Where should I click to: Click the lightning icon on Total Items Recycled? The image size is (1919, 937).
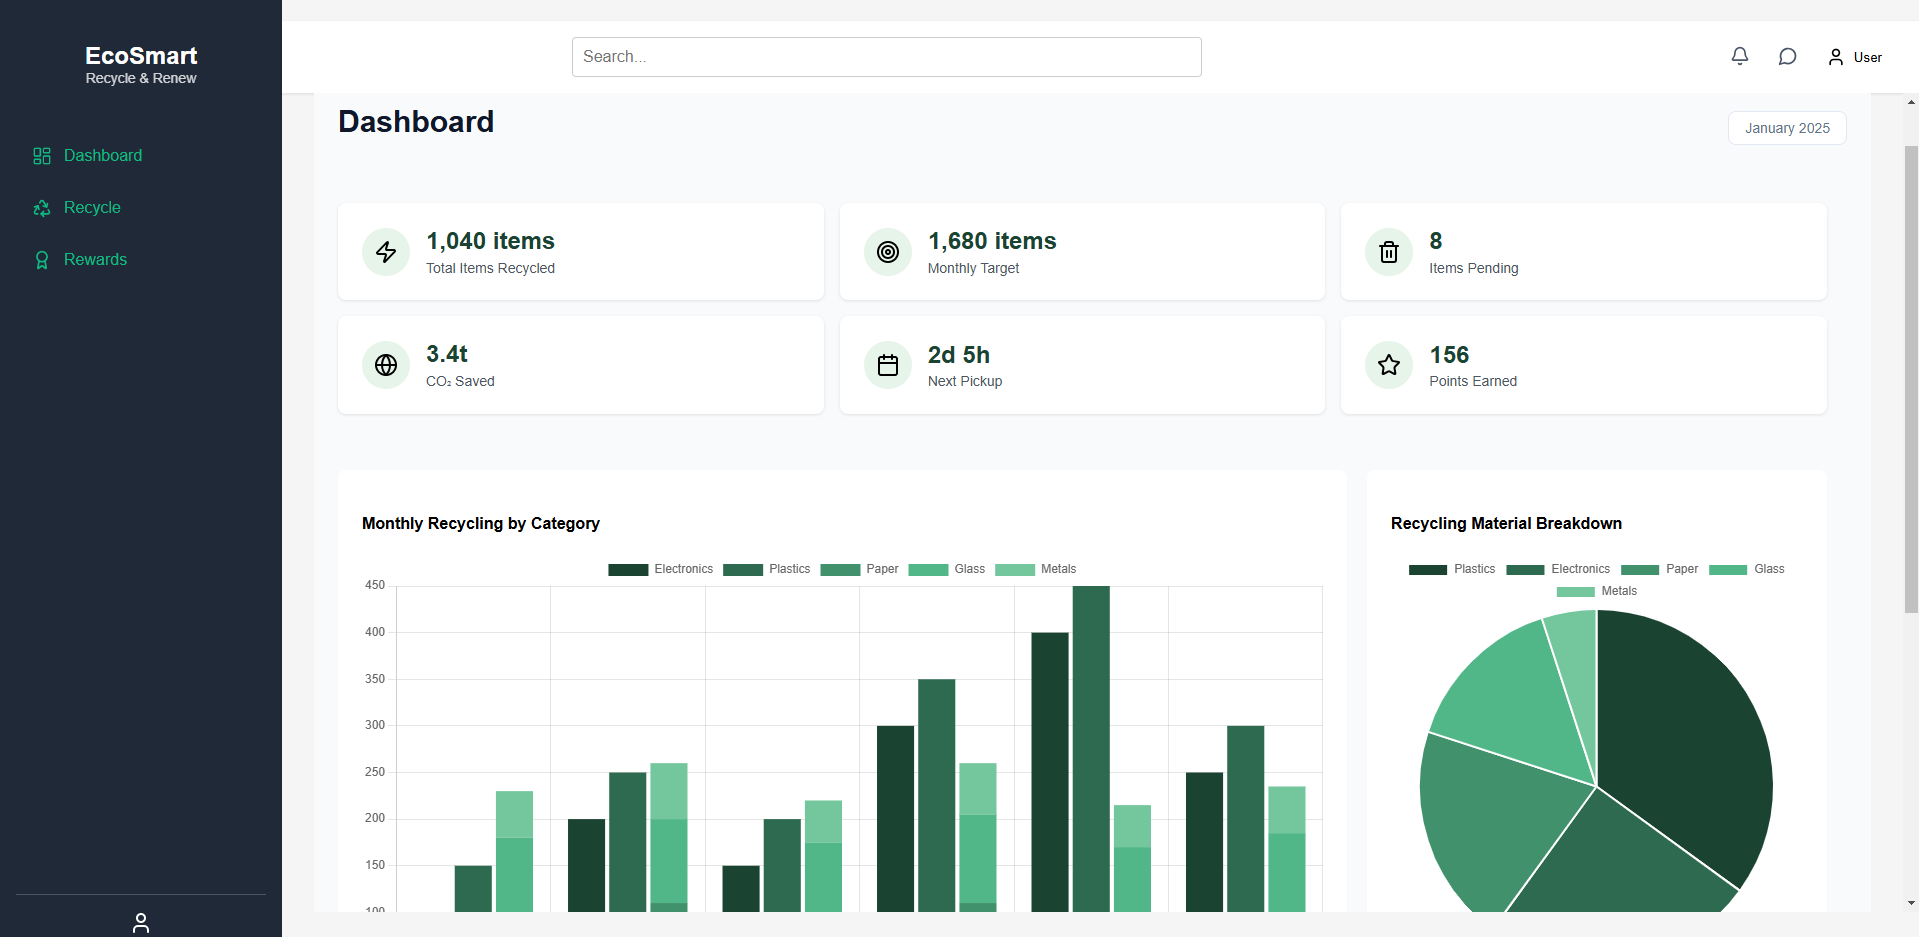pos(386,252)
